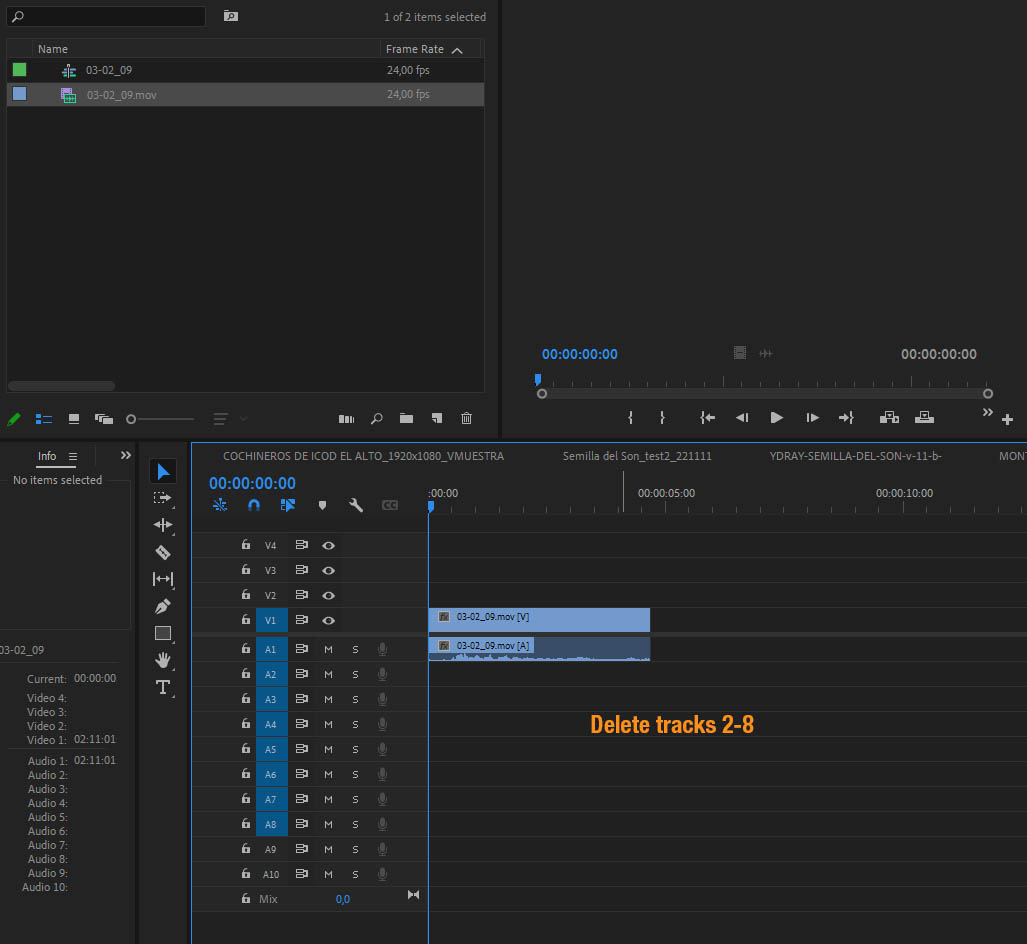This screenshot has height=944, width=1027.
Task: Solo audio track A3
Action: 354,699
